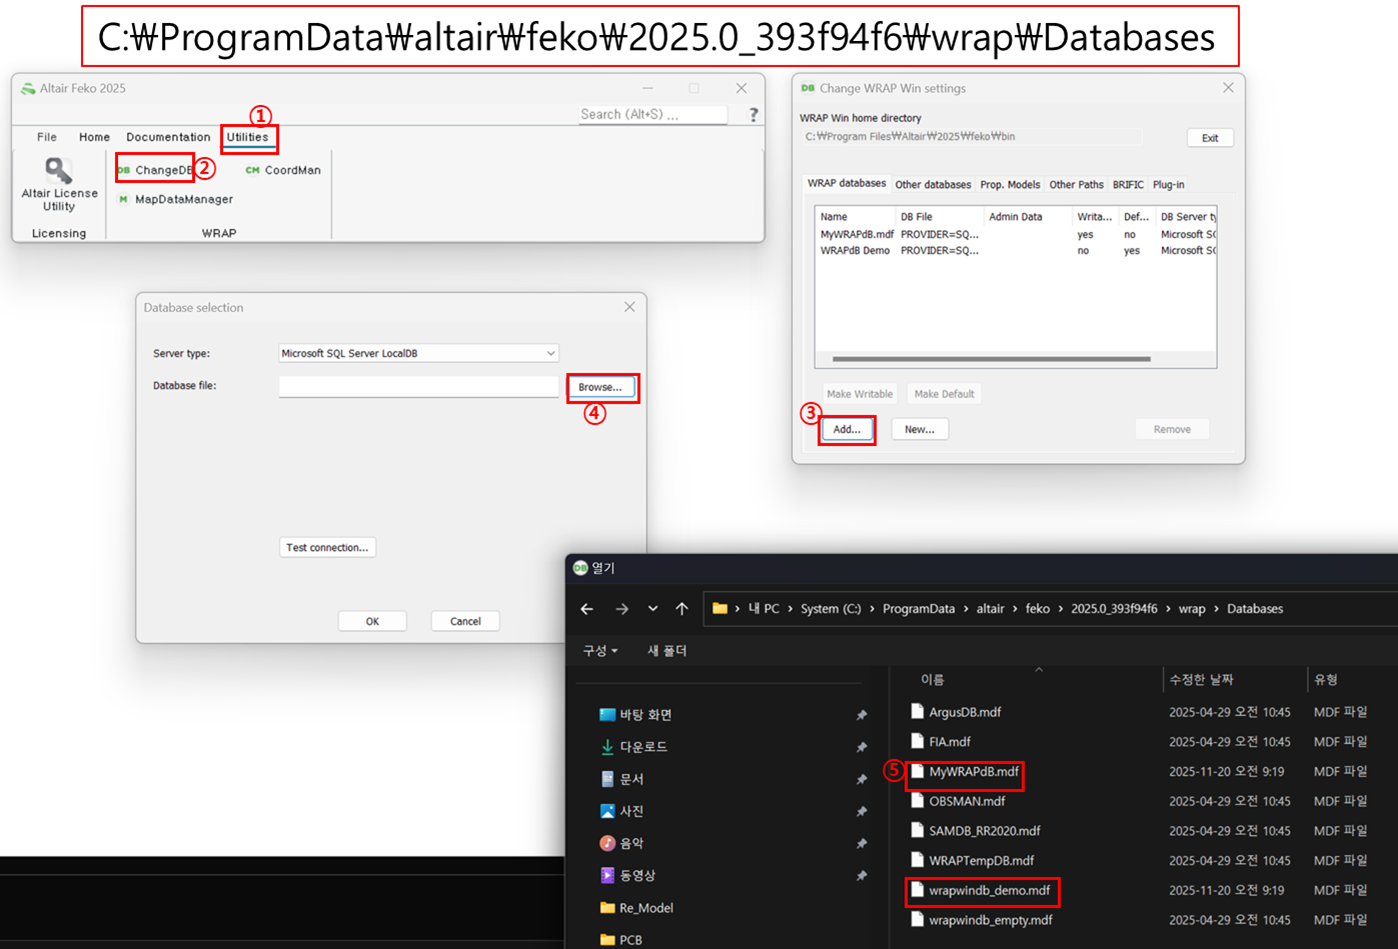The height and width of the screenshot is (949, 1398).
Task: Open the Altair License Utility
Action: pos(59,185)
